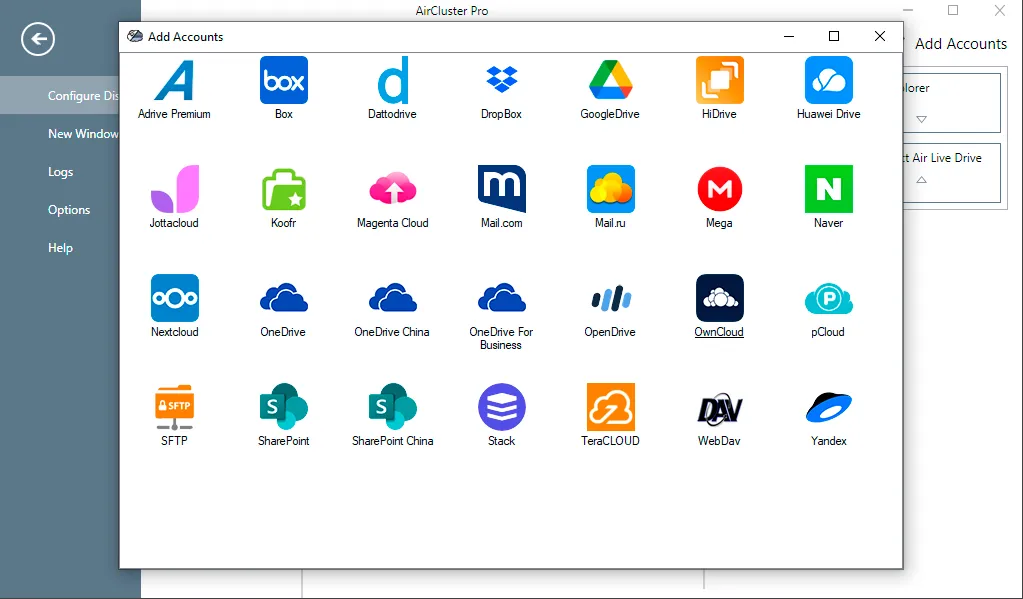Select the SharePoint icon
Image resolution: width=1023 pixels, height=599 pixels.
[x=284, y=407]
